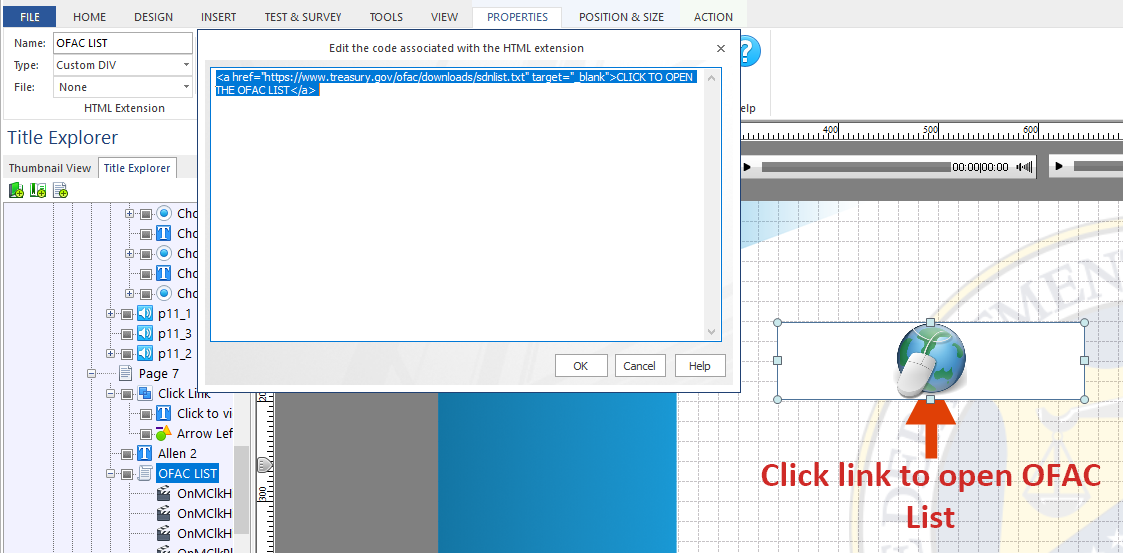Click Cancel in the code dialog
The height and width of the screenshot is (553, 1123).
coord(640,366)
